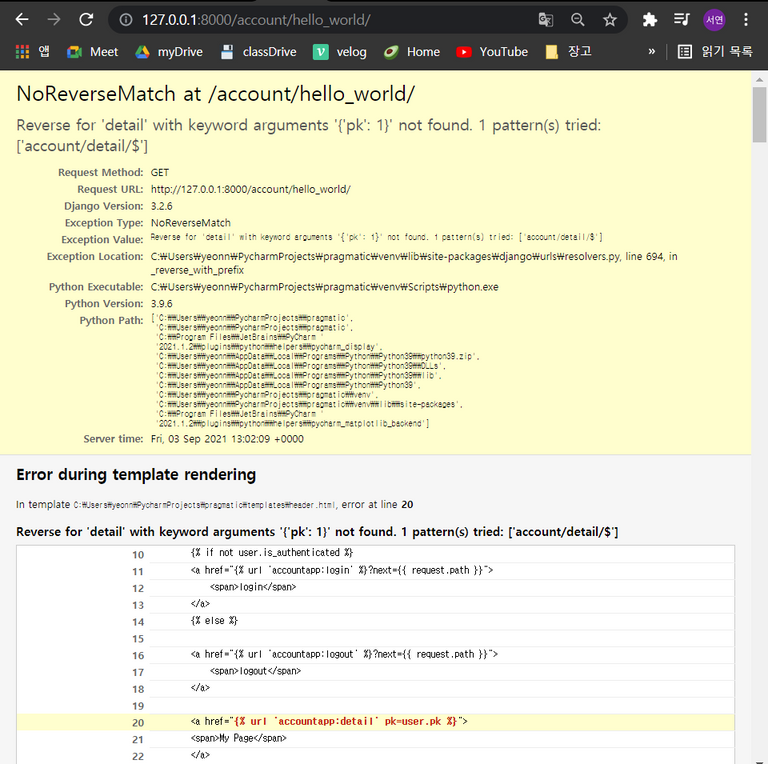The height and width of the screenshot is (764, 768).
Task: Bookmark this page with the star icon
Action: tap(610, 20)
